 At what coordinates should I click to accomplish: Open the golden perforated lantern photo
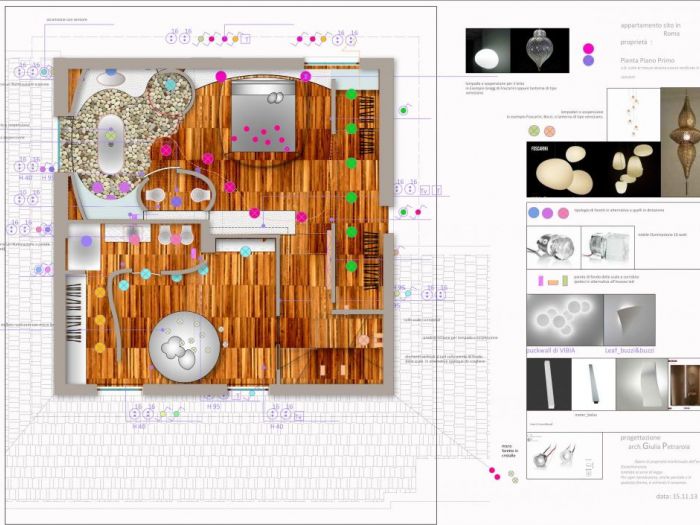(680, 142)
